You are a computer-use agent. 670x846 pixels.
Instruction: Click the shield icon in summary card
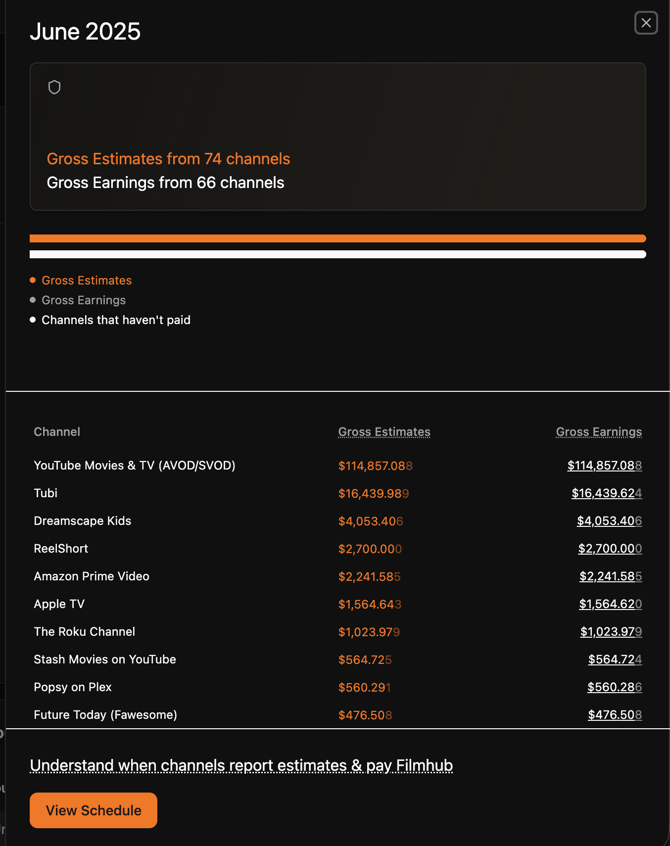(55, 87)
